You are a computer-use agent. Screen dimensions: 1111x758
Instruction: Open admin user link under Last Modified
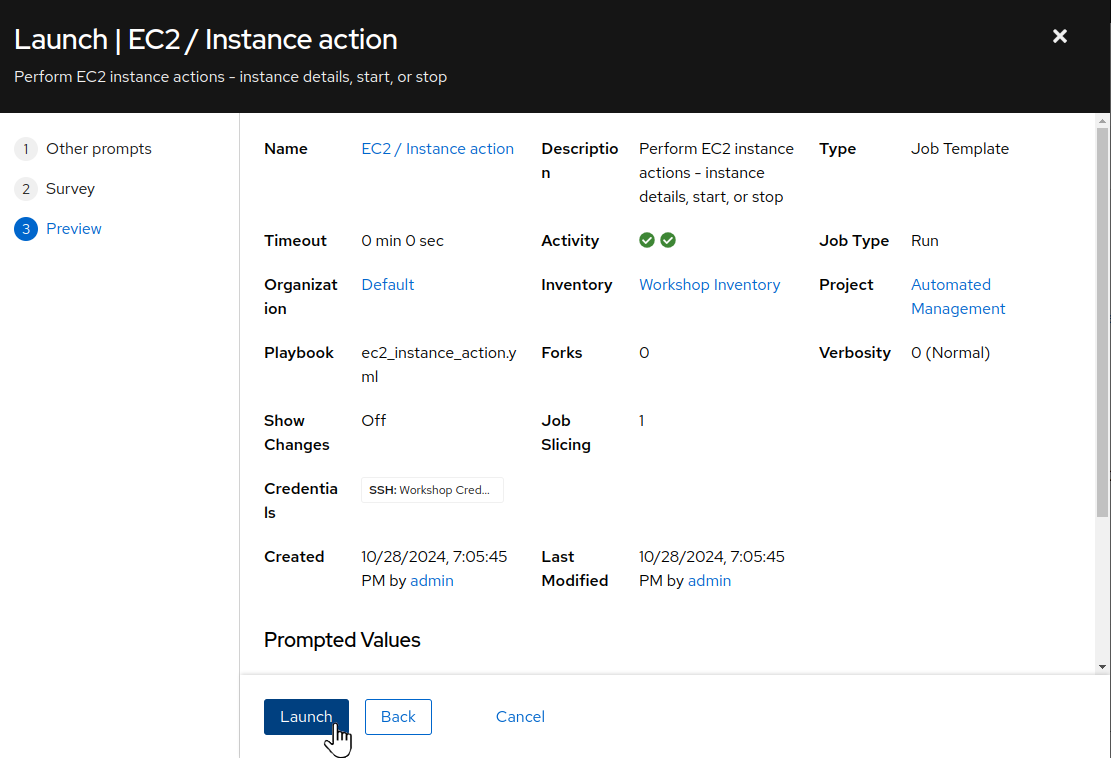[709, 581]
